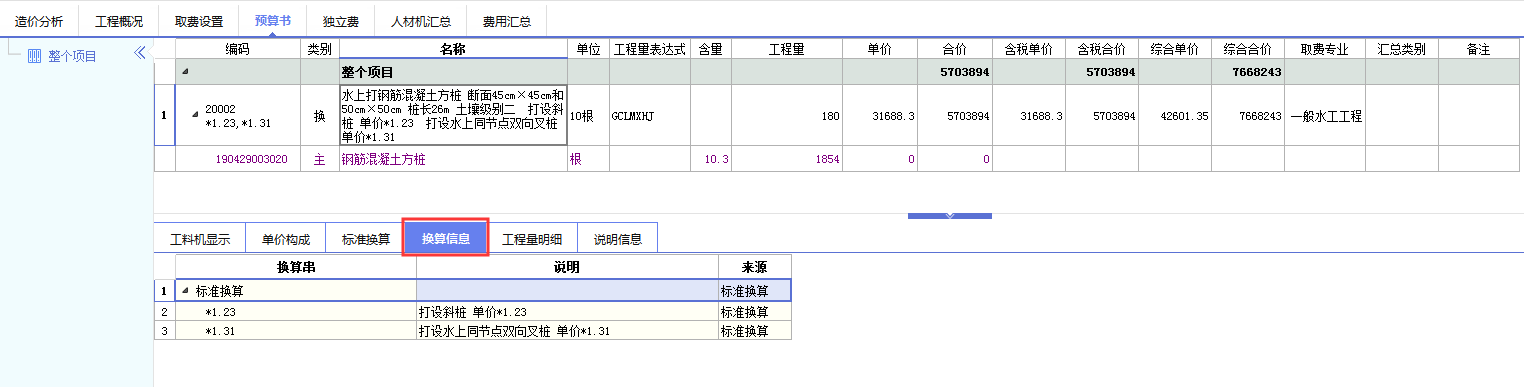Screen dimensions: 1524x387
Task: Select the 换算信息 bottom tab
Action: coord(446,238)
